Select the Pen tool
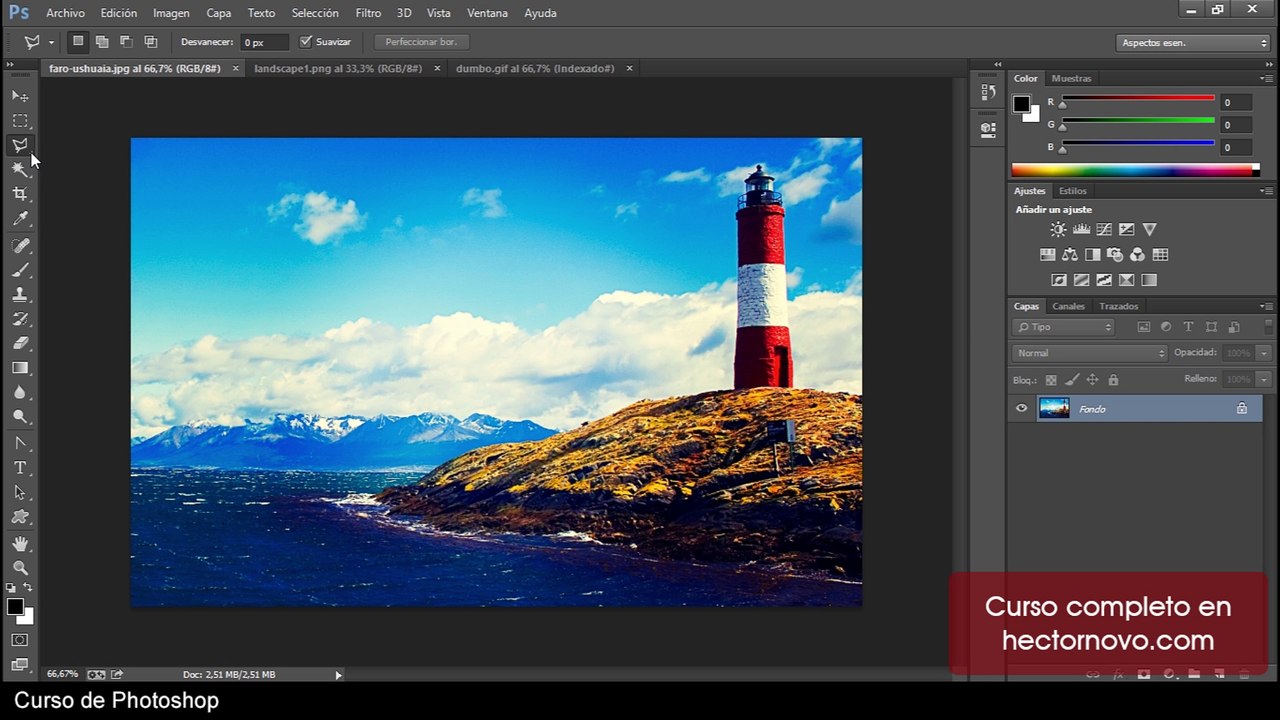Image resolution: width=1280 pixels, height=720 pixels. pos(20,443)
